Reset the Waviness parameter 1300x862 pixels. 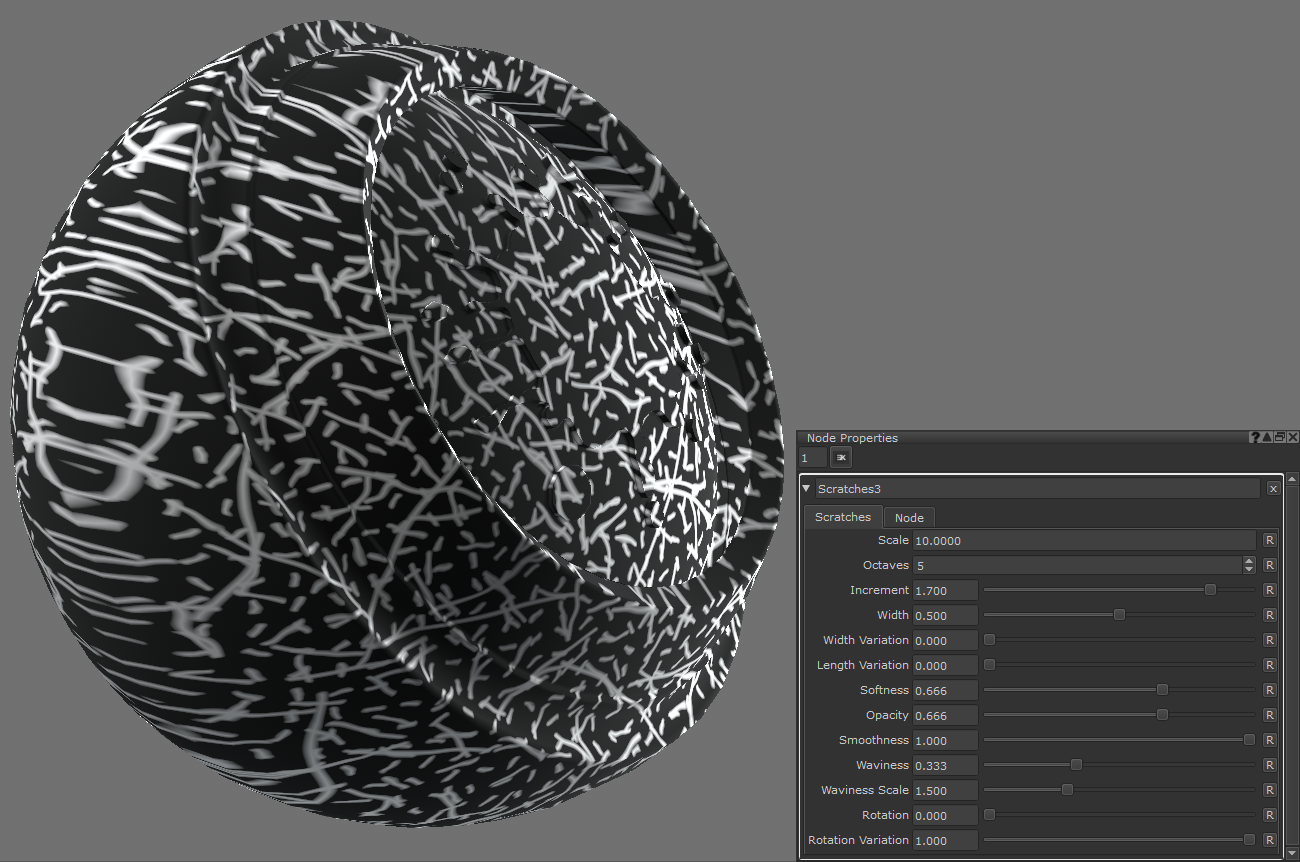1270,765
